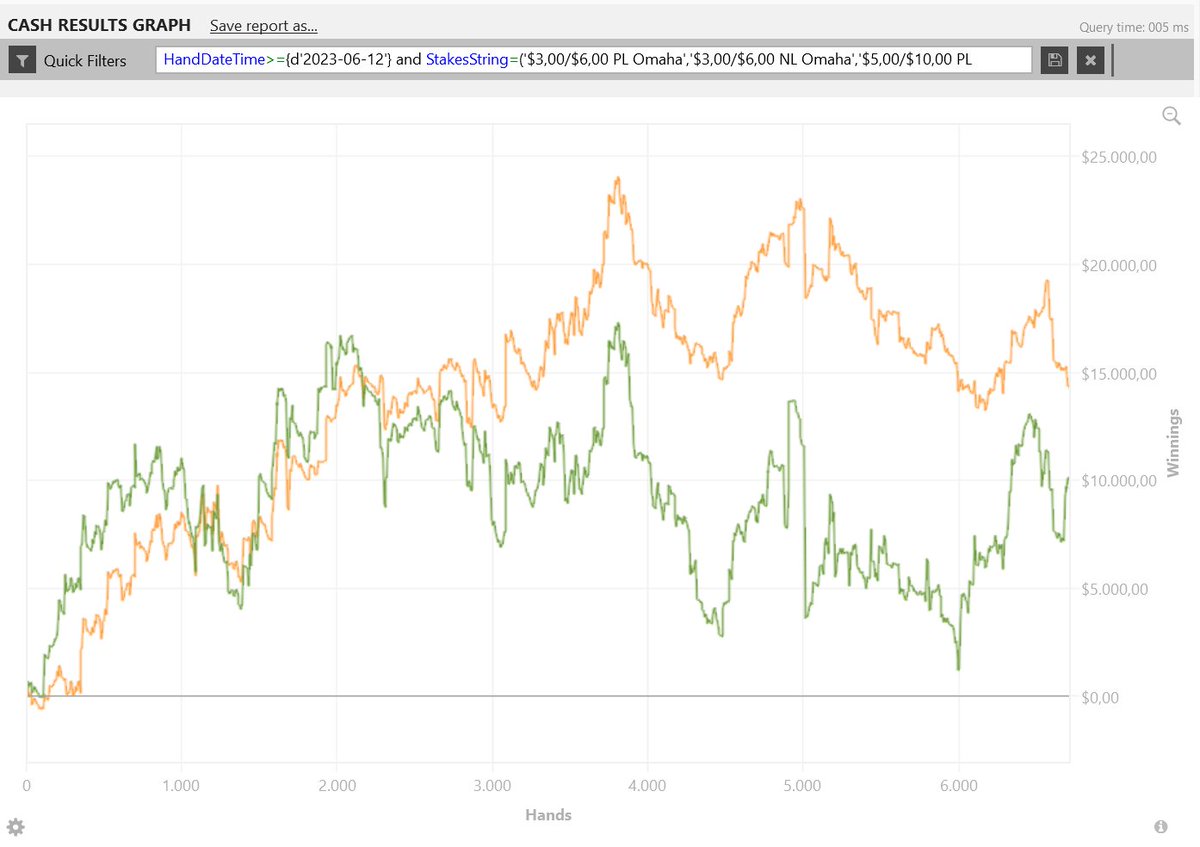Select the 1.000 hands axis tick
The width and height of the screenshot is (1200, 847).
181,786
